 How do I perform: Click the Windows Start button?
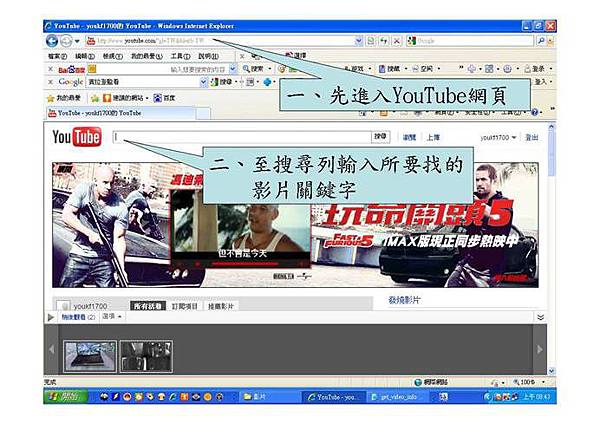tap(65, 396)
